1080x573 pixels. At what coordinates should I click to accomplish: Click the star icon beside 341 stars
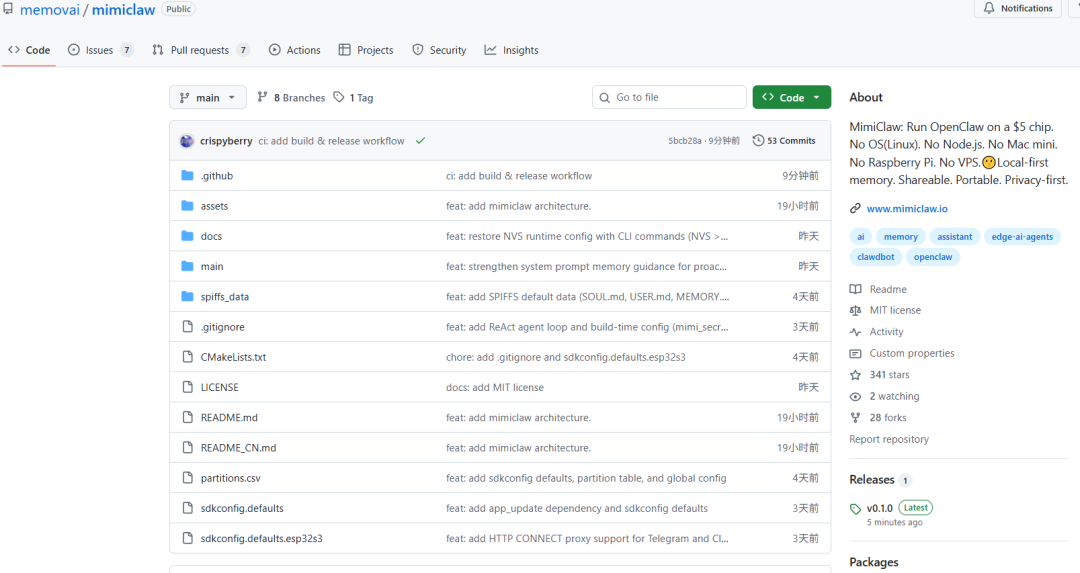855,375
